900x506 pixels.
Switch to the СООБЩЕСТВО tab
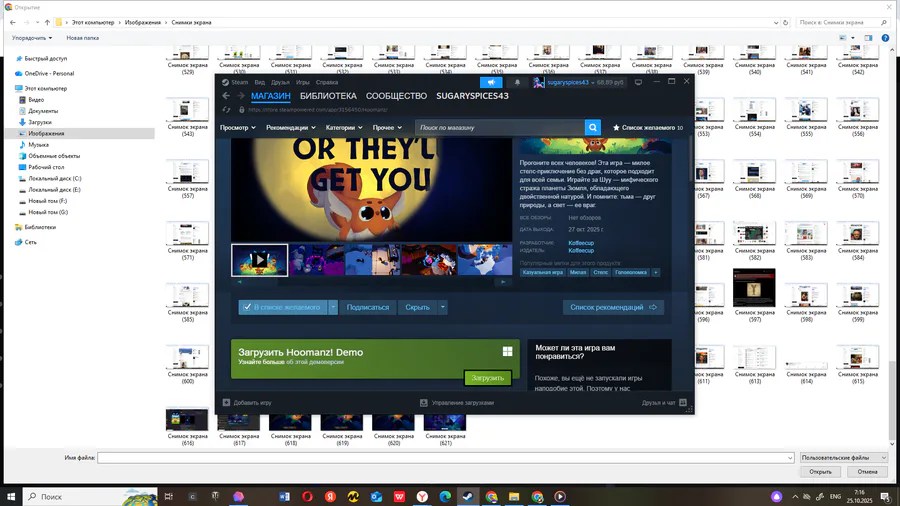pos(396,96)
